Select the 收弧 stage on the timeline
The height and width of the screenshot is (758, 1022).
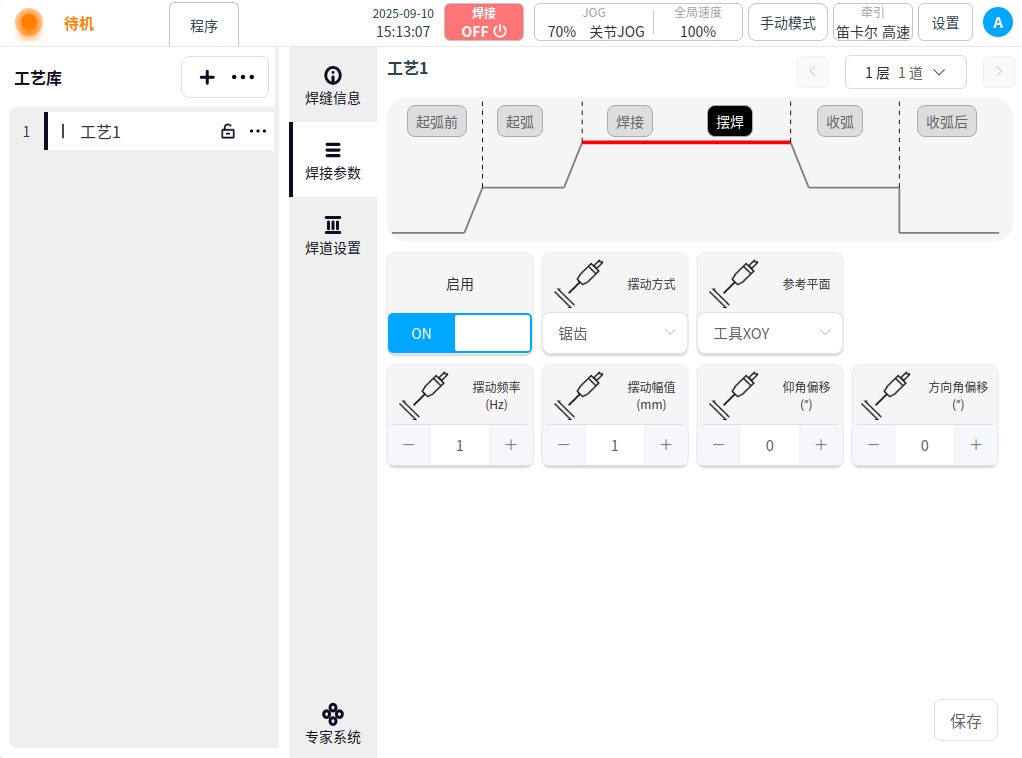click(840, 122)
